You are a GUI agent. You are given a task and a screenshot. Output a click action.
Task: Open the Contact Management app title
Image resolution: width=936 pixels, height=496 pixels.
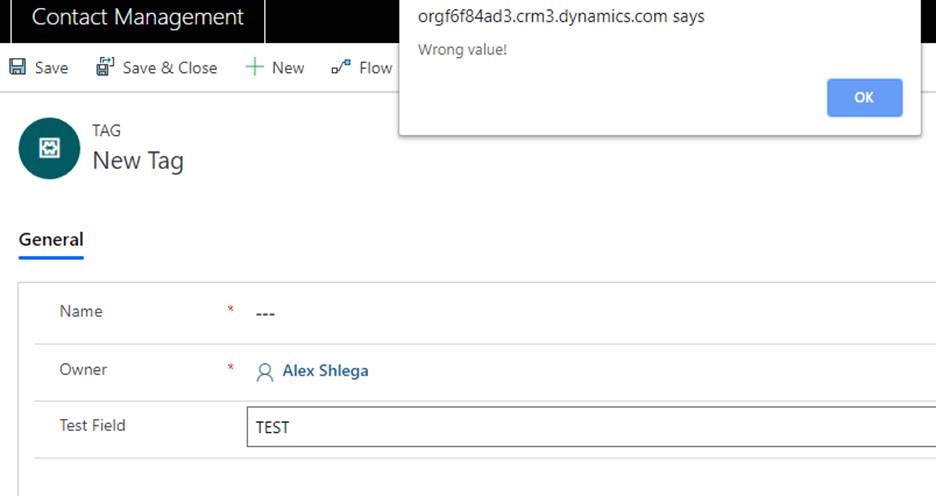click(x=138, y=17)
